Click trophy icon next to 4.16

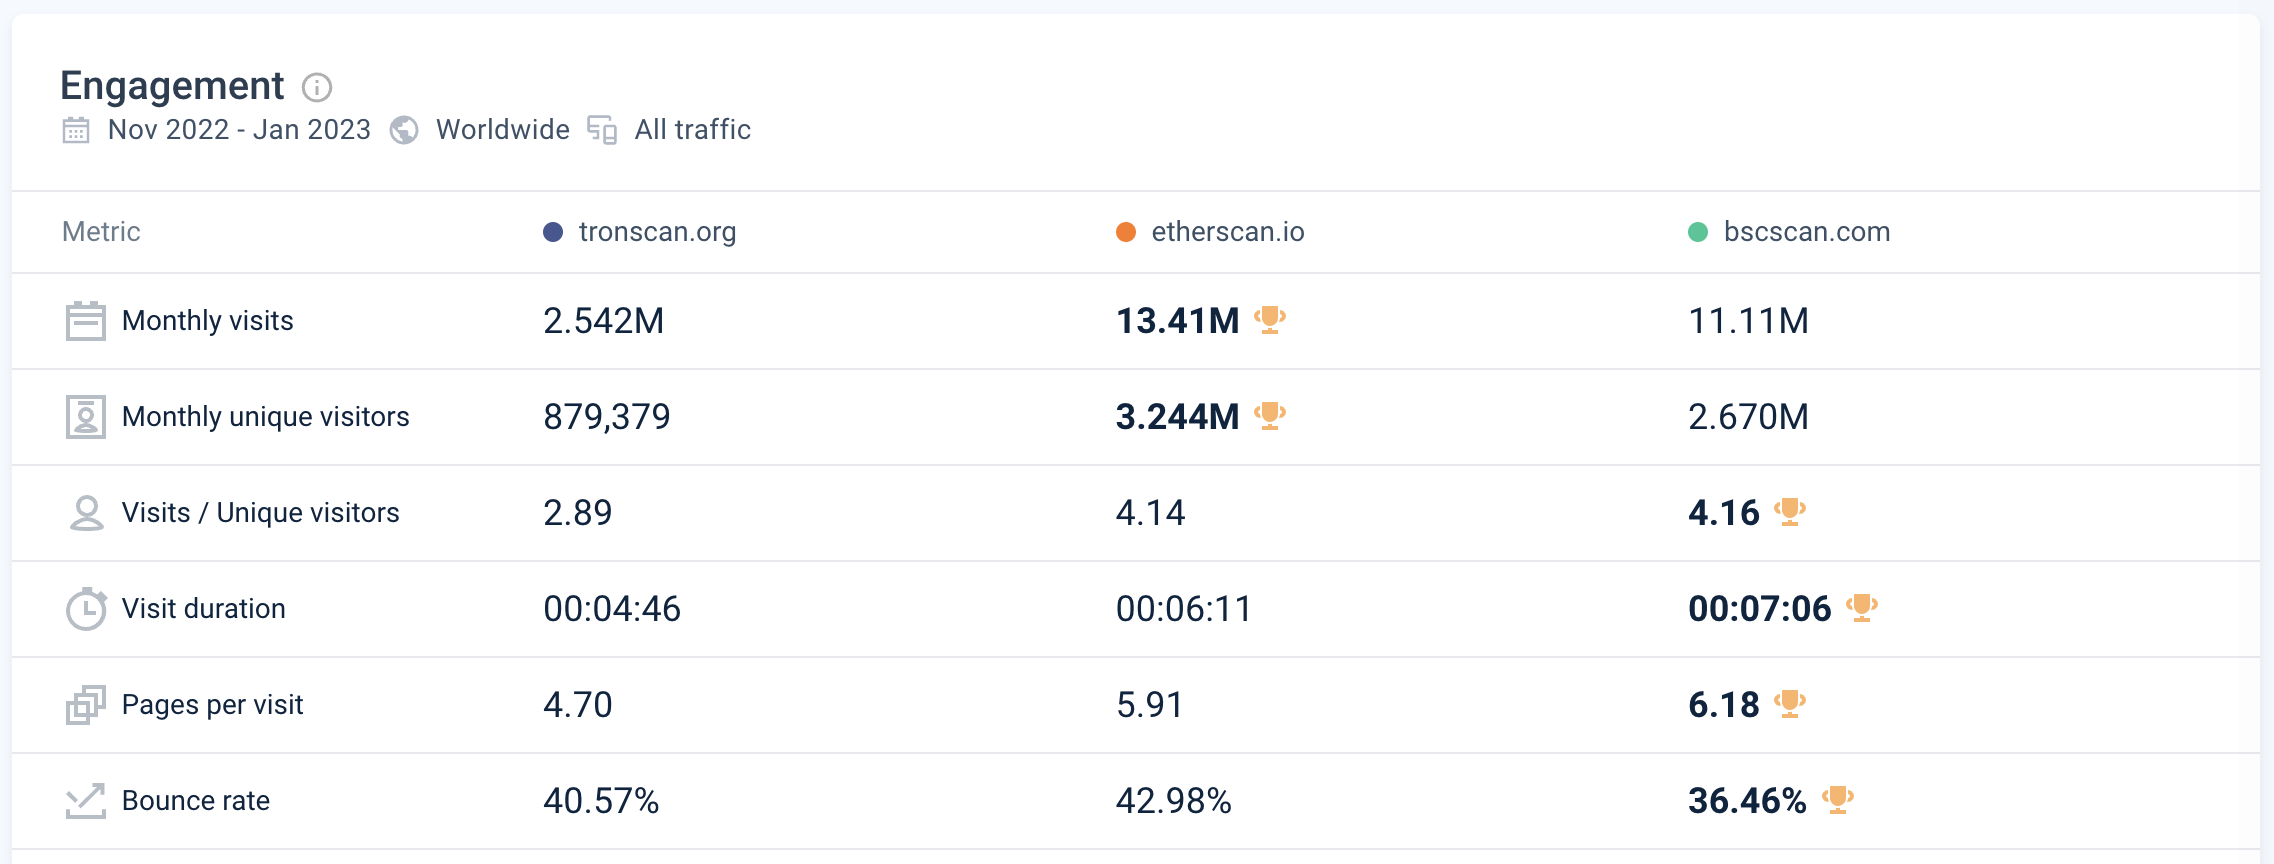tap(1790, 512)
